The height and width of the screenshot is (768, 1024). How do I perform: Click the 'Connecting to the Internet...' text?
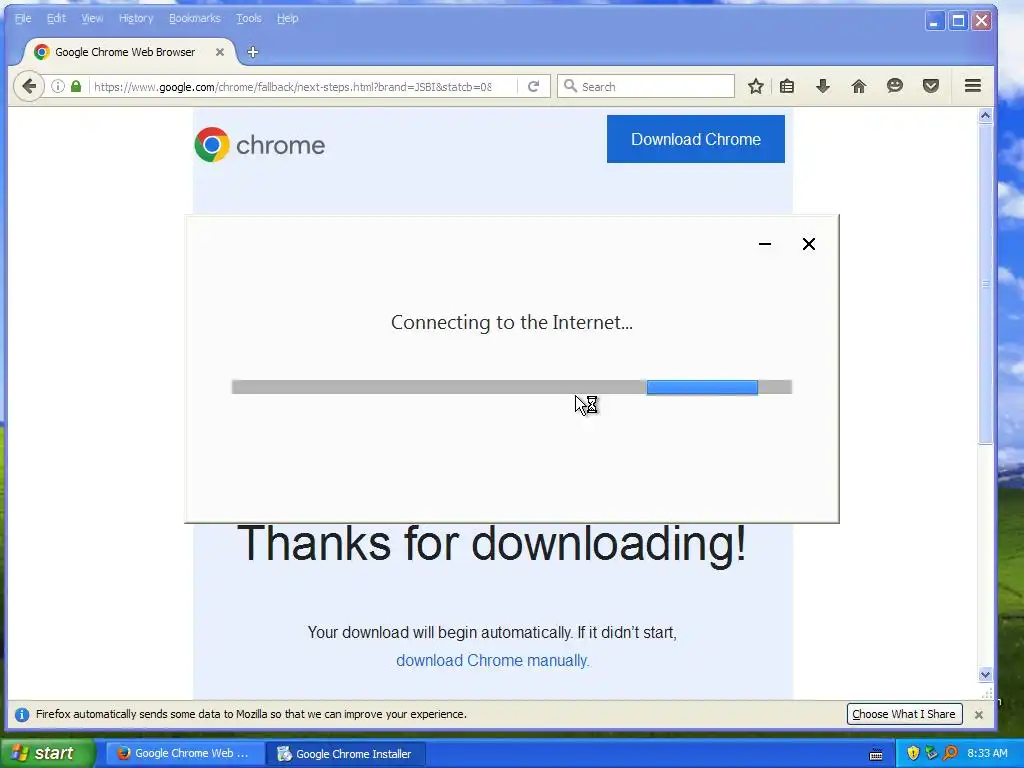(511, 322)
